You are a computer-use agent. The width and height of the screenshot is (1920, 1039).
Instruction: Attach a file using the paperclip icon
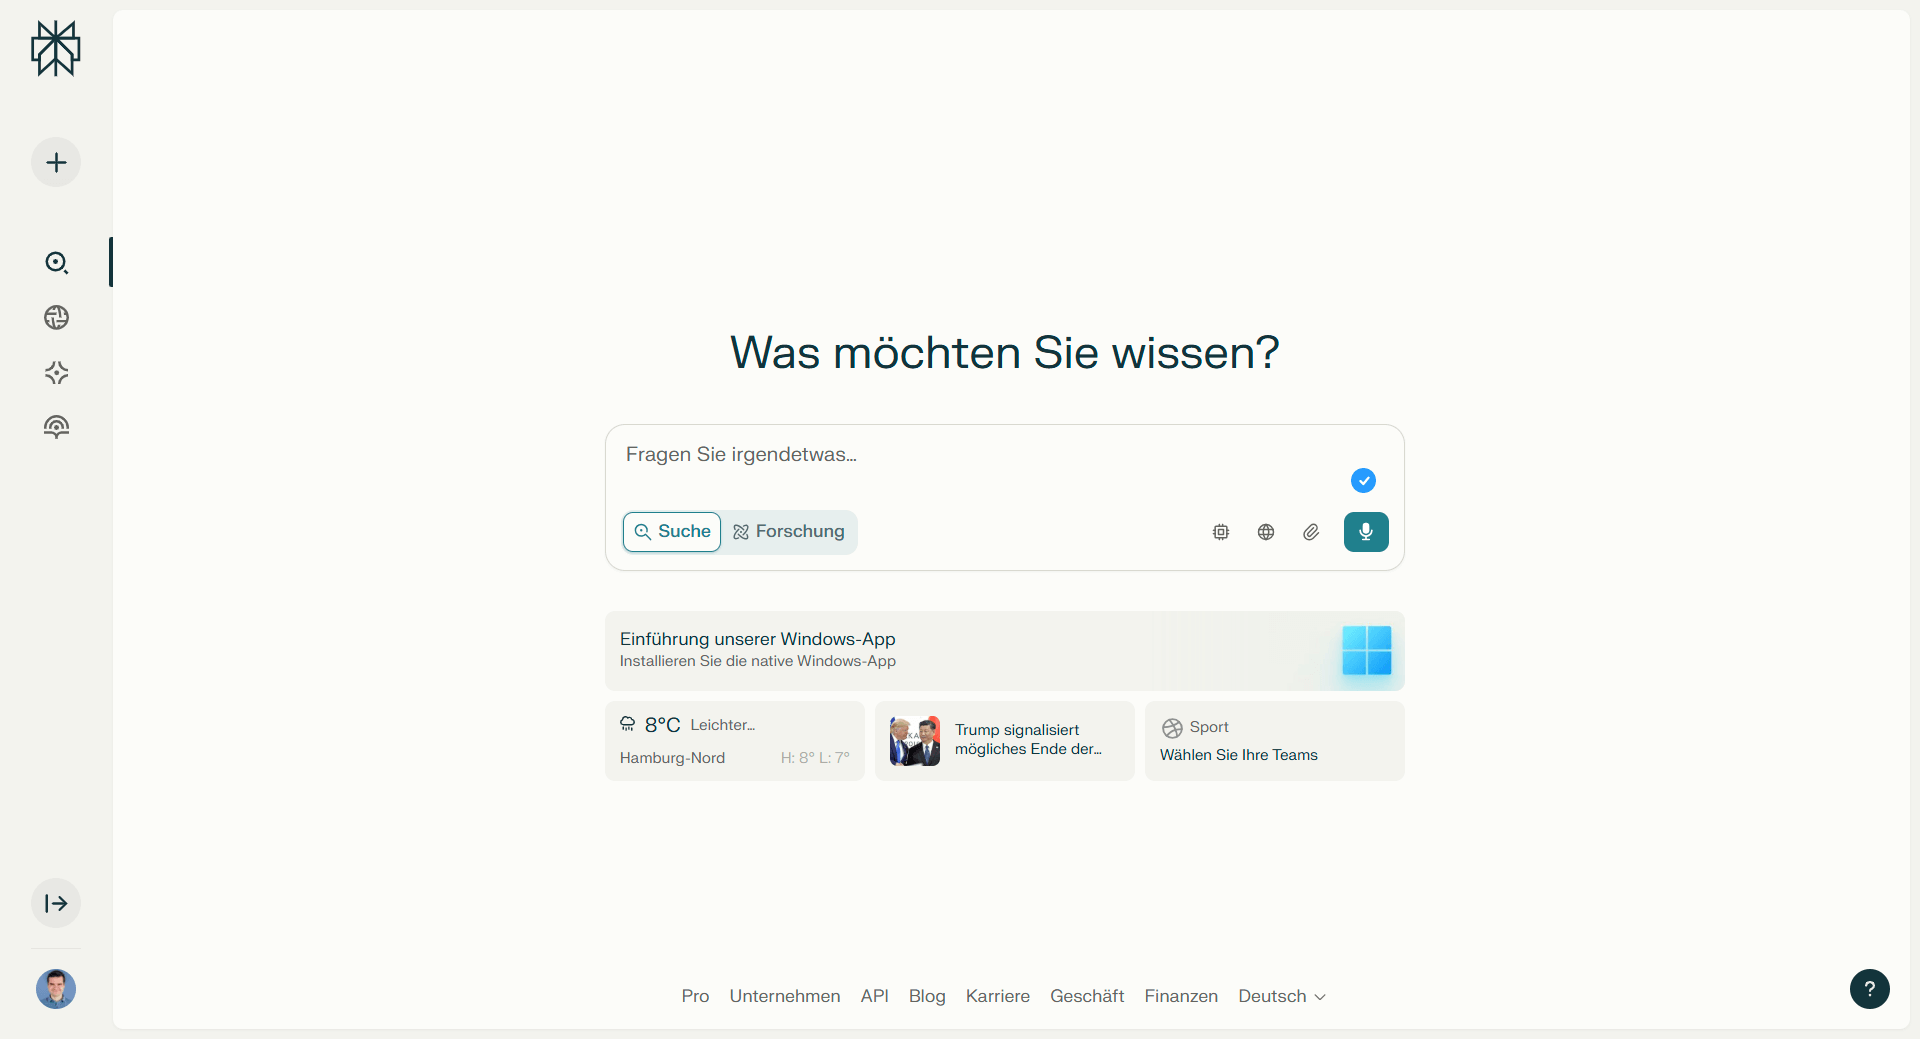coord(1310,531)
